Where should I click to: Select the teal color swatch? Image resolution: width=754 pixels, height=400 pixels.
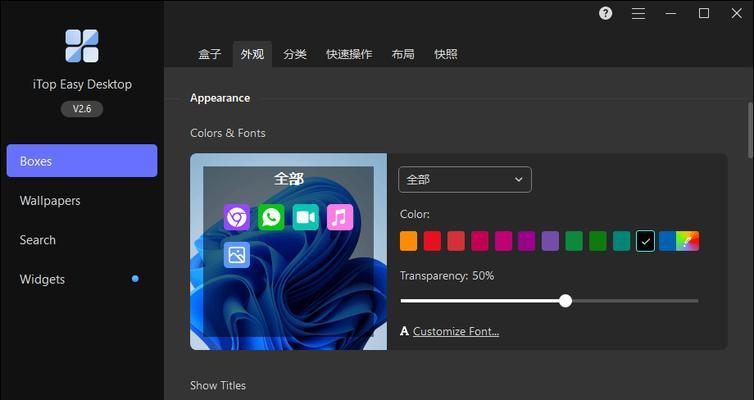[621, 241]
